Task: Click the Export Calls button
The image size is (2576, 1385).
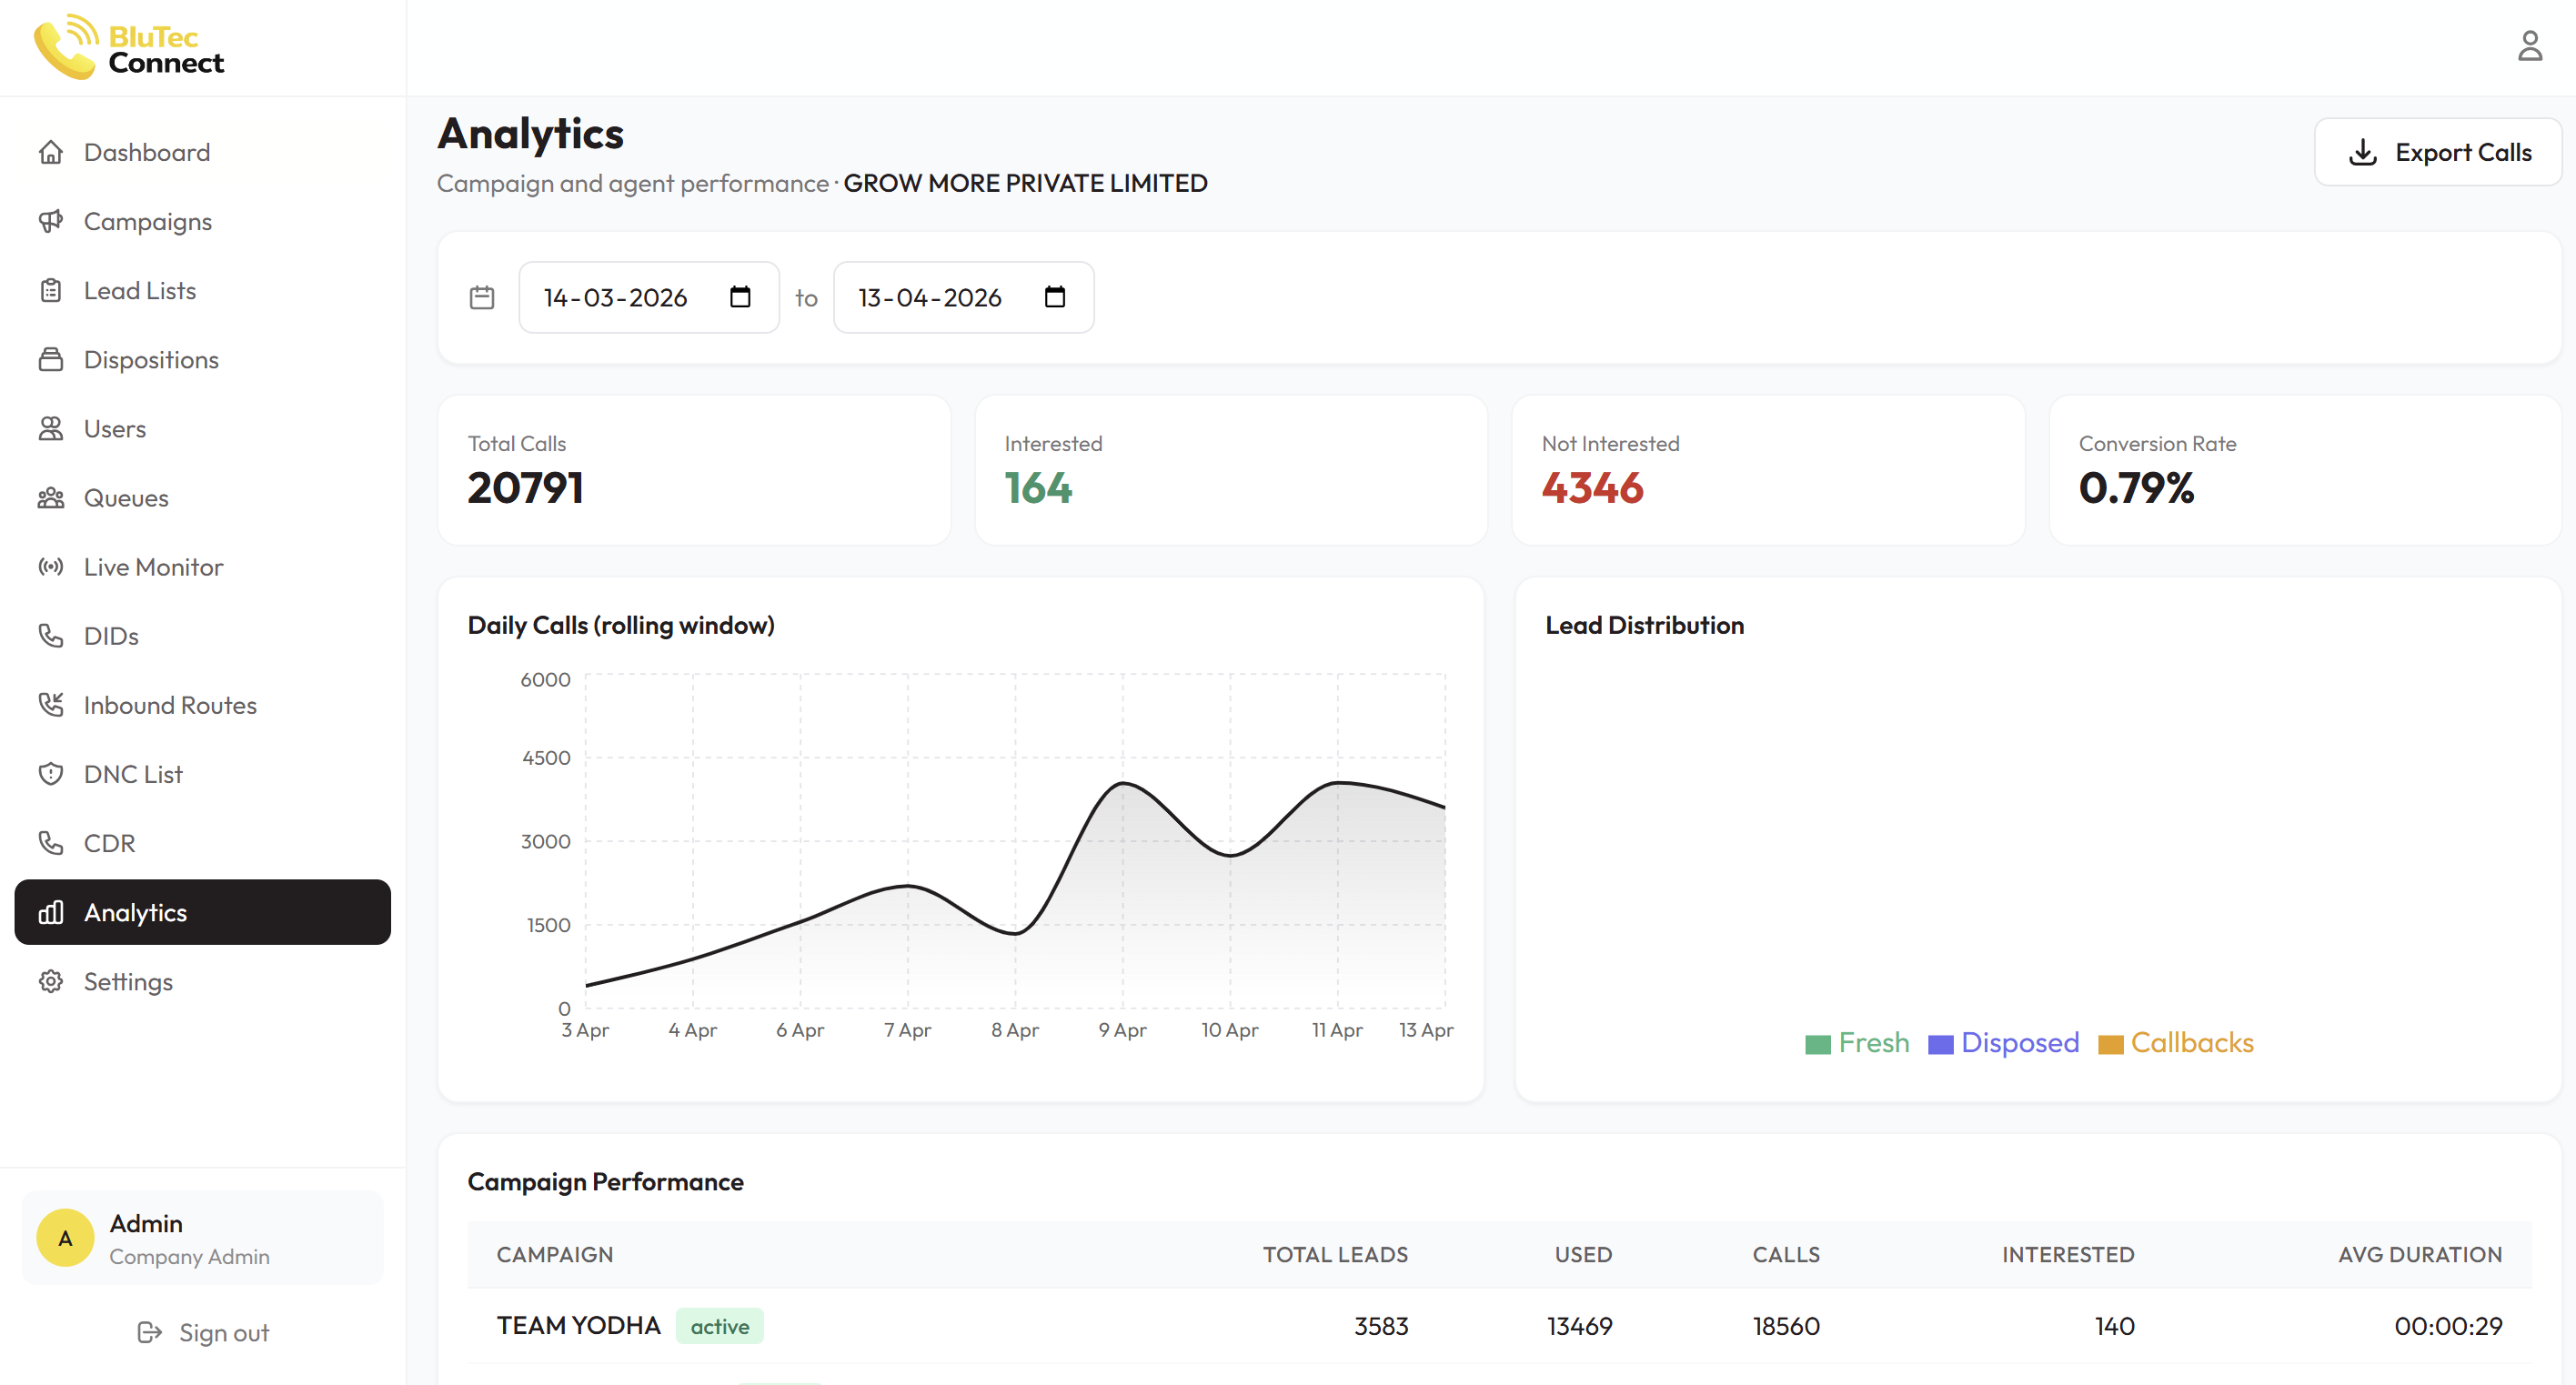Action: click(x=2437, y=151)
